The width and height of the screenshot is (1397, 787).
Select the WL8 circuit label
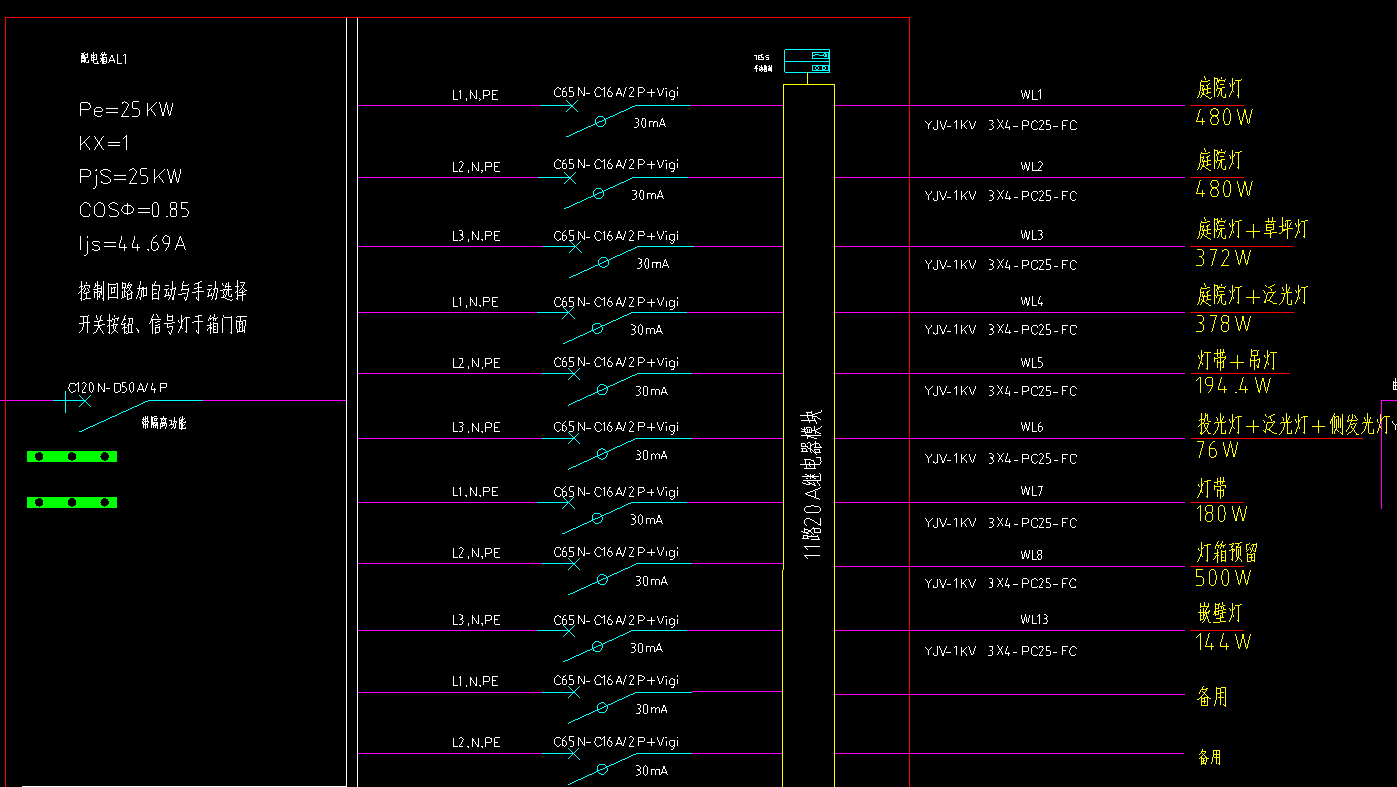pos(1031,554)
